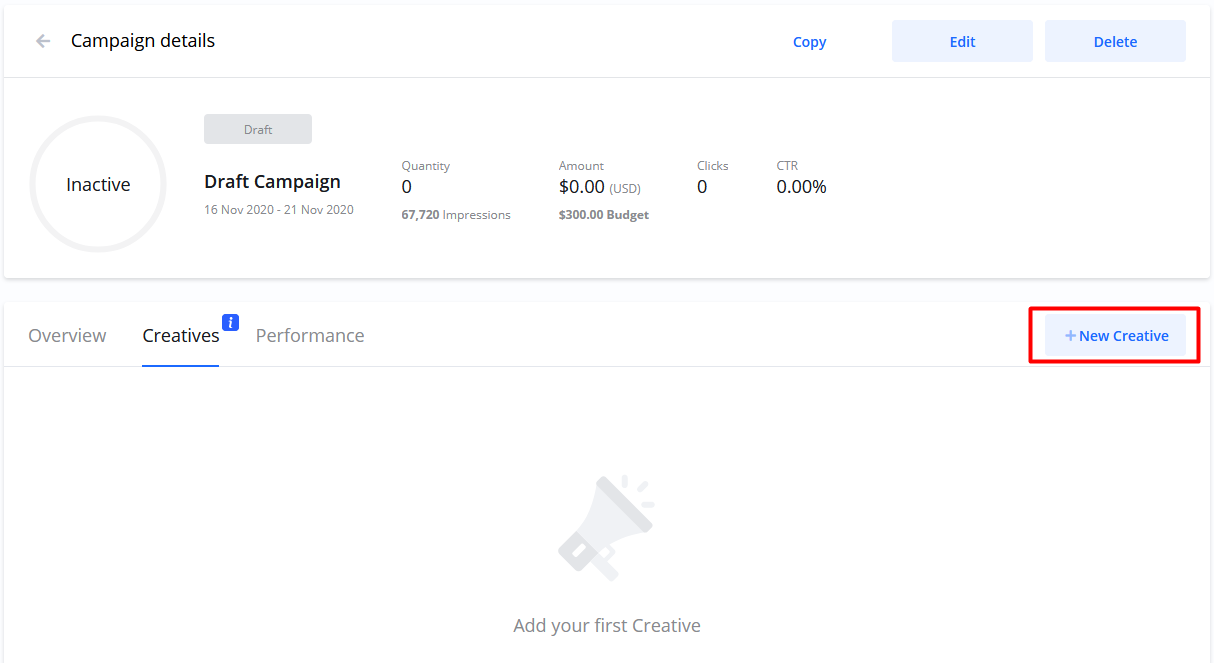Click the back arrow beside Campaign details

tap(43, 41)
